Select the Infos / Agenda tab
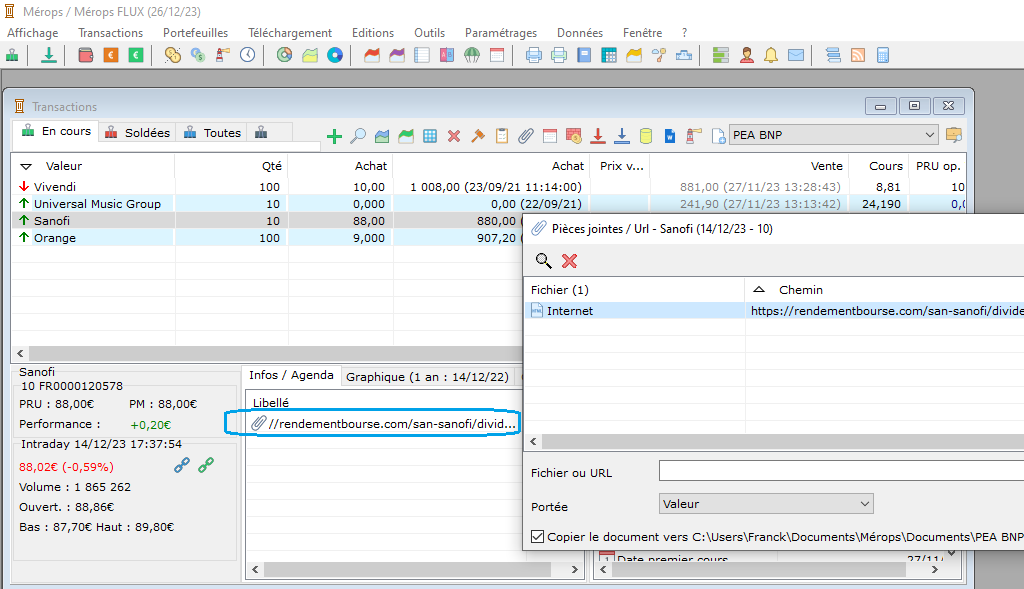This screenshot has height=589, width=1024. coord(291,375)
